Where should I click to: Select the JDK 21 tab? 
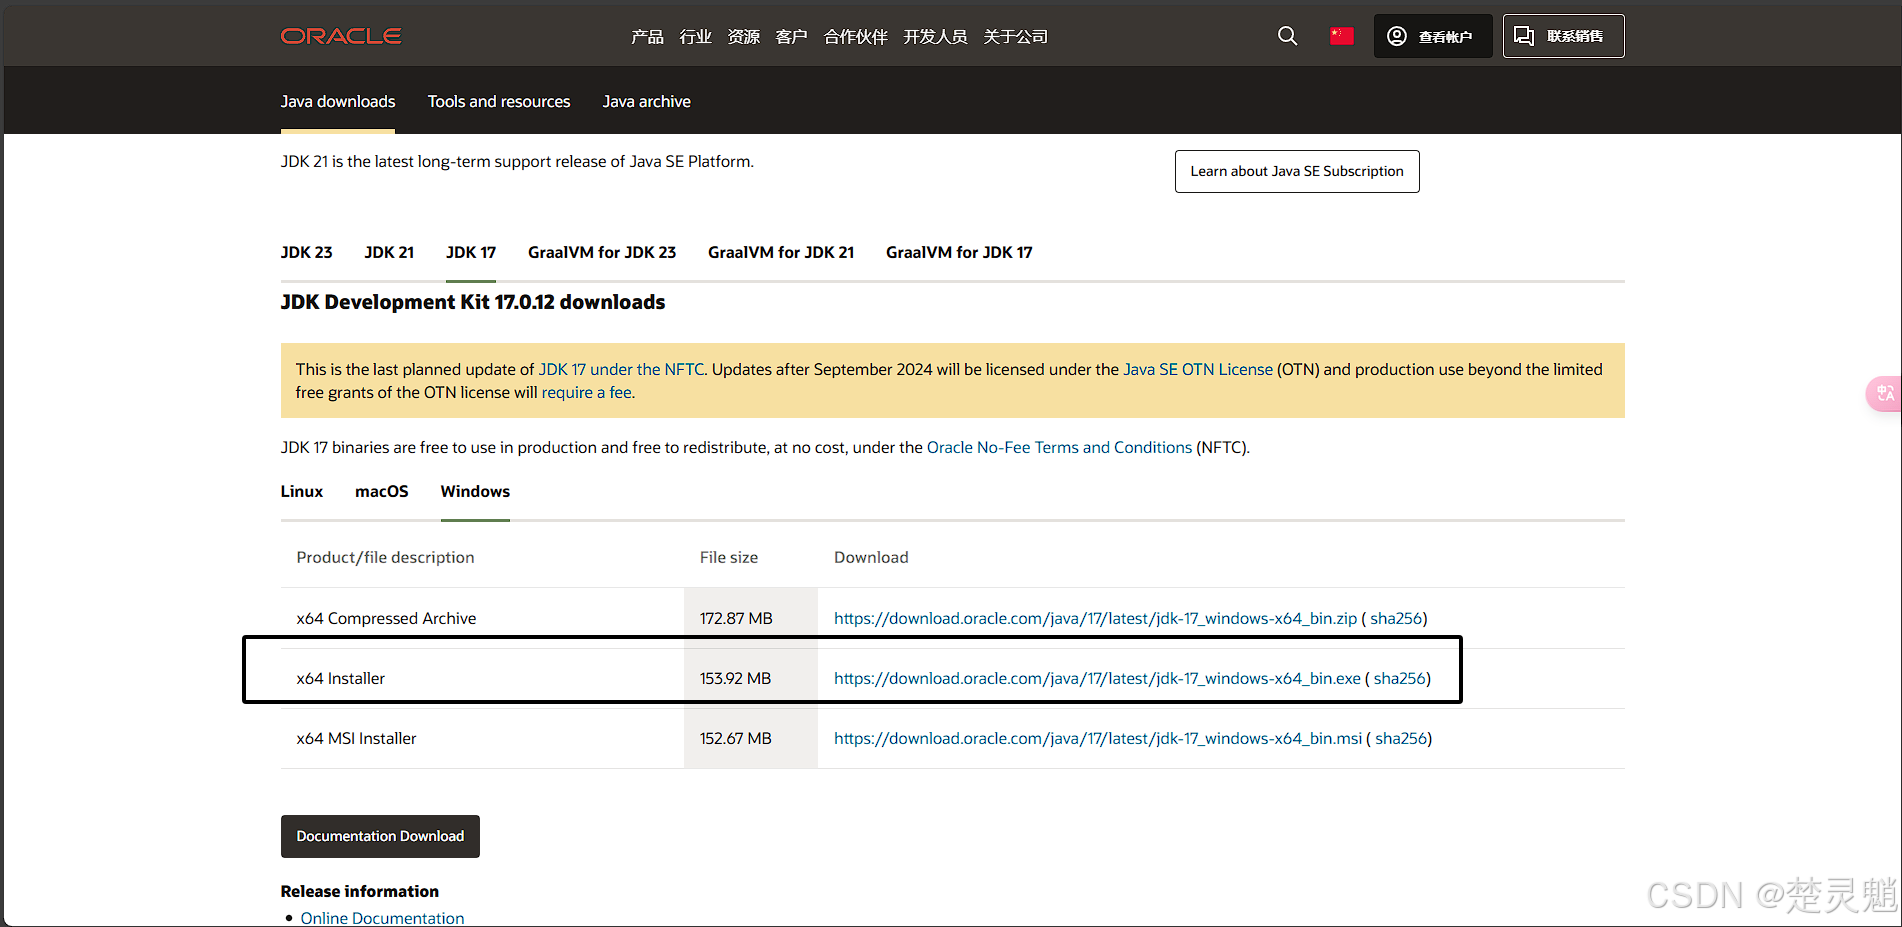tap(389, 252)
